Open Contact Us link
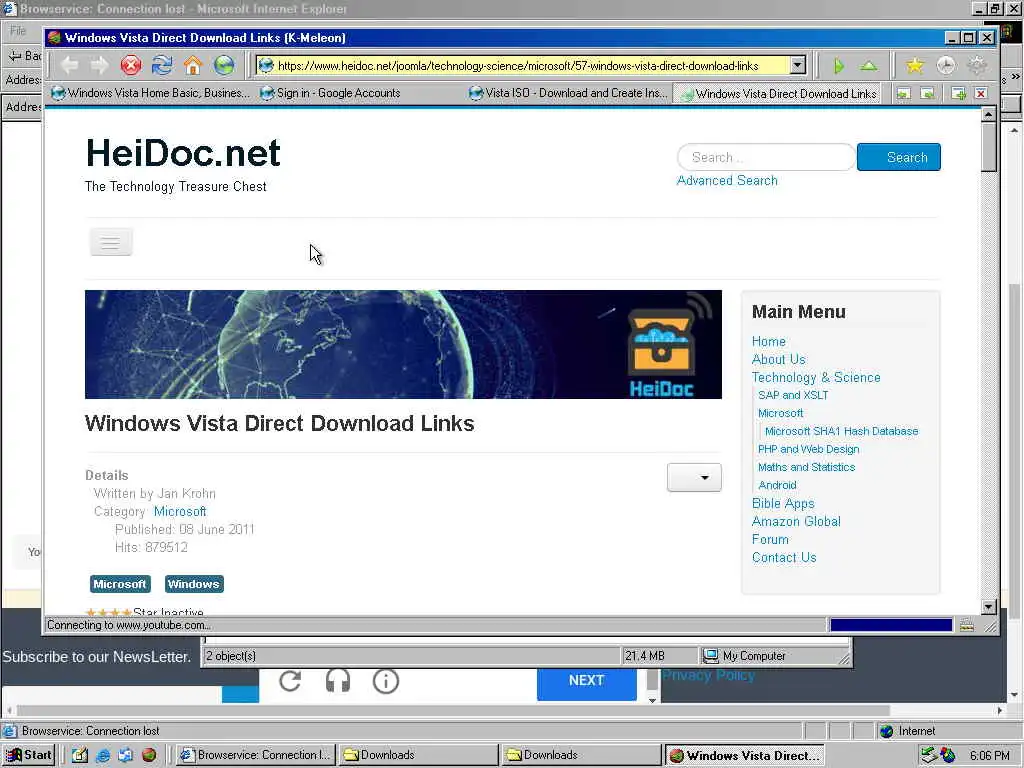 point(784,558)
